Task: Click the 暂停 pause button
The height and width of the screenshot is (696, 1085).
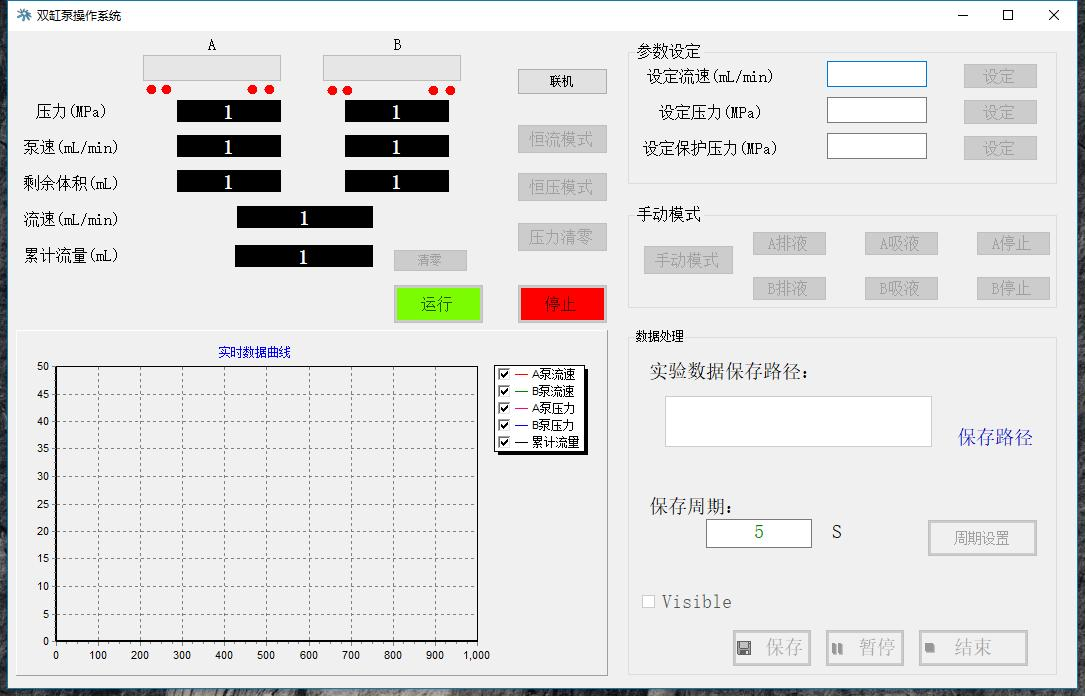Action: coord(865,648)
